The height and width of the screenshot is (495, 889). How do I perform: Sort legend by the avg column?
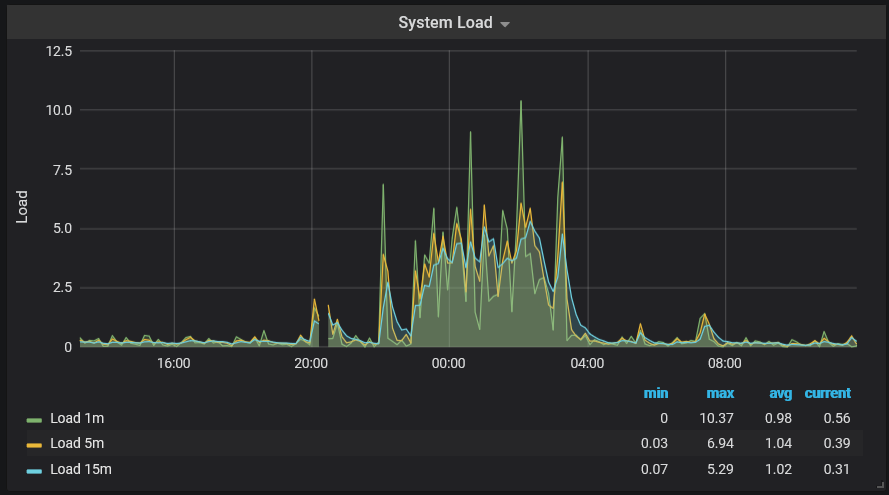point(780,393)
